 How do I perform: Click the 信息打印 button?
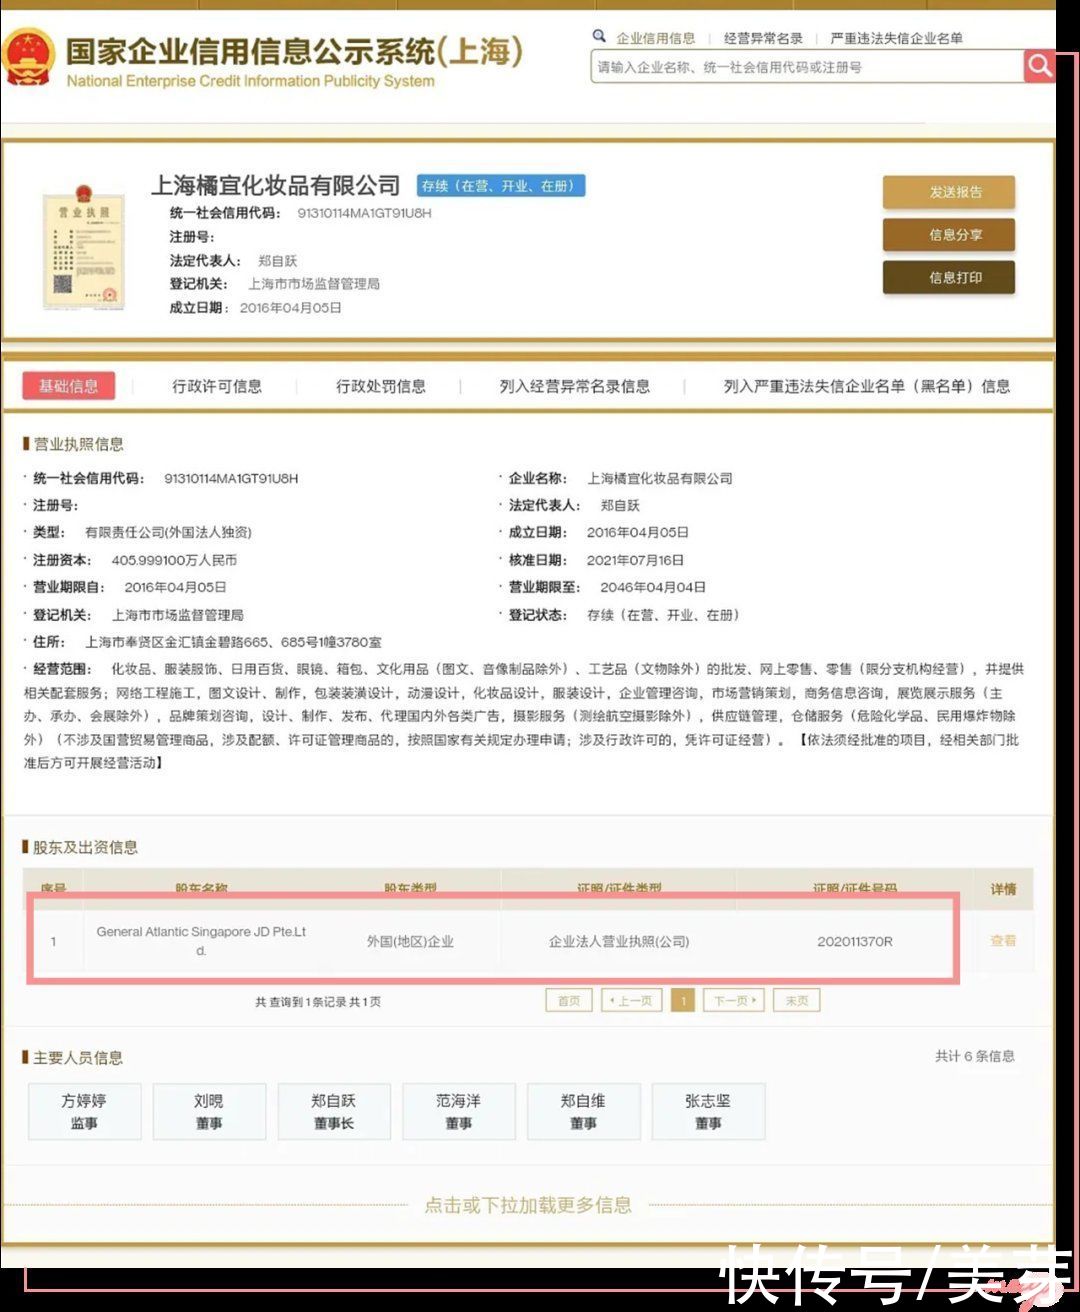coord(949,278)
